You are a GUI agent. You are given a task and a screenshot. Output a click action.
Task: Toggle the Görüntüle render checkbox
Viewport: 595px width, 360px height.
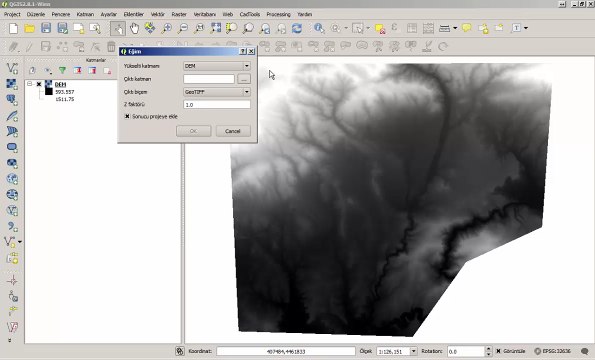(499, 351)
